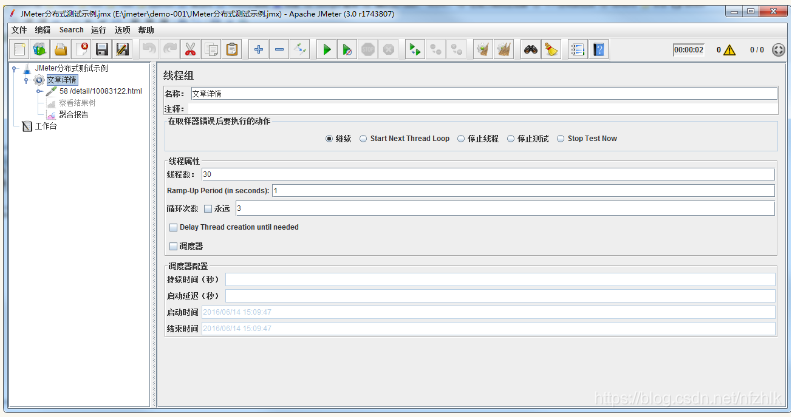
Task: Click the Reset Search icon
Action: pyautogui.click(x=551, y=49)
